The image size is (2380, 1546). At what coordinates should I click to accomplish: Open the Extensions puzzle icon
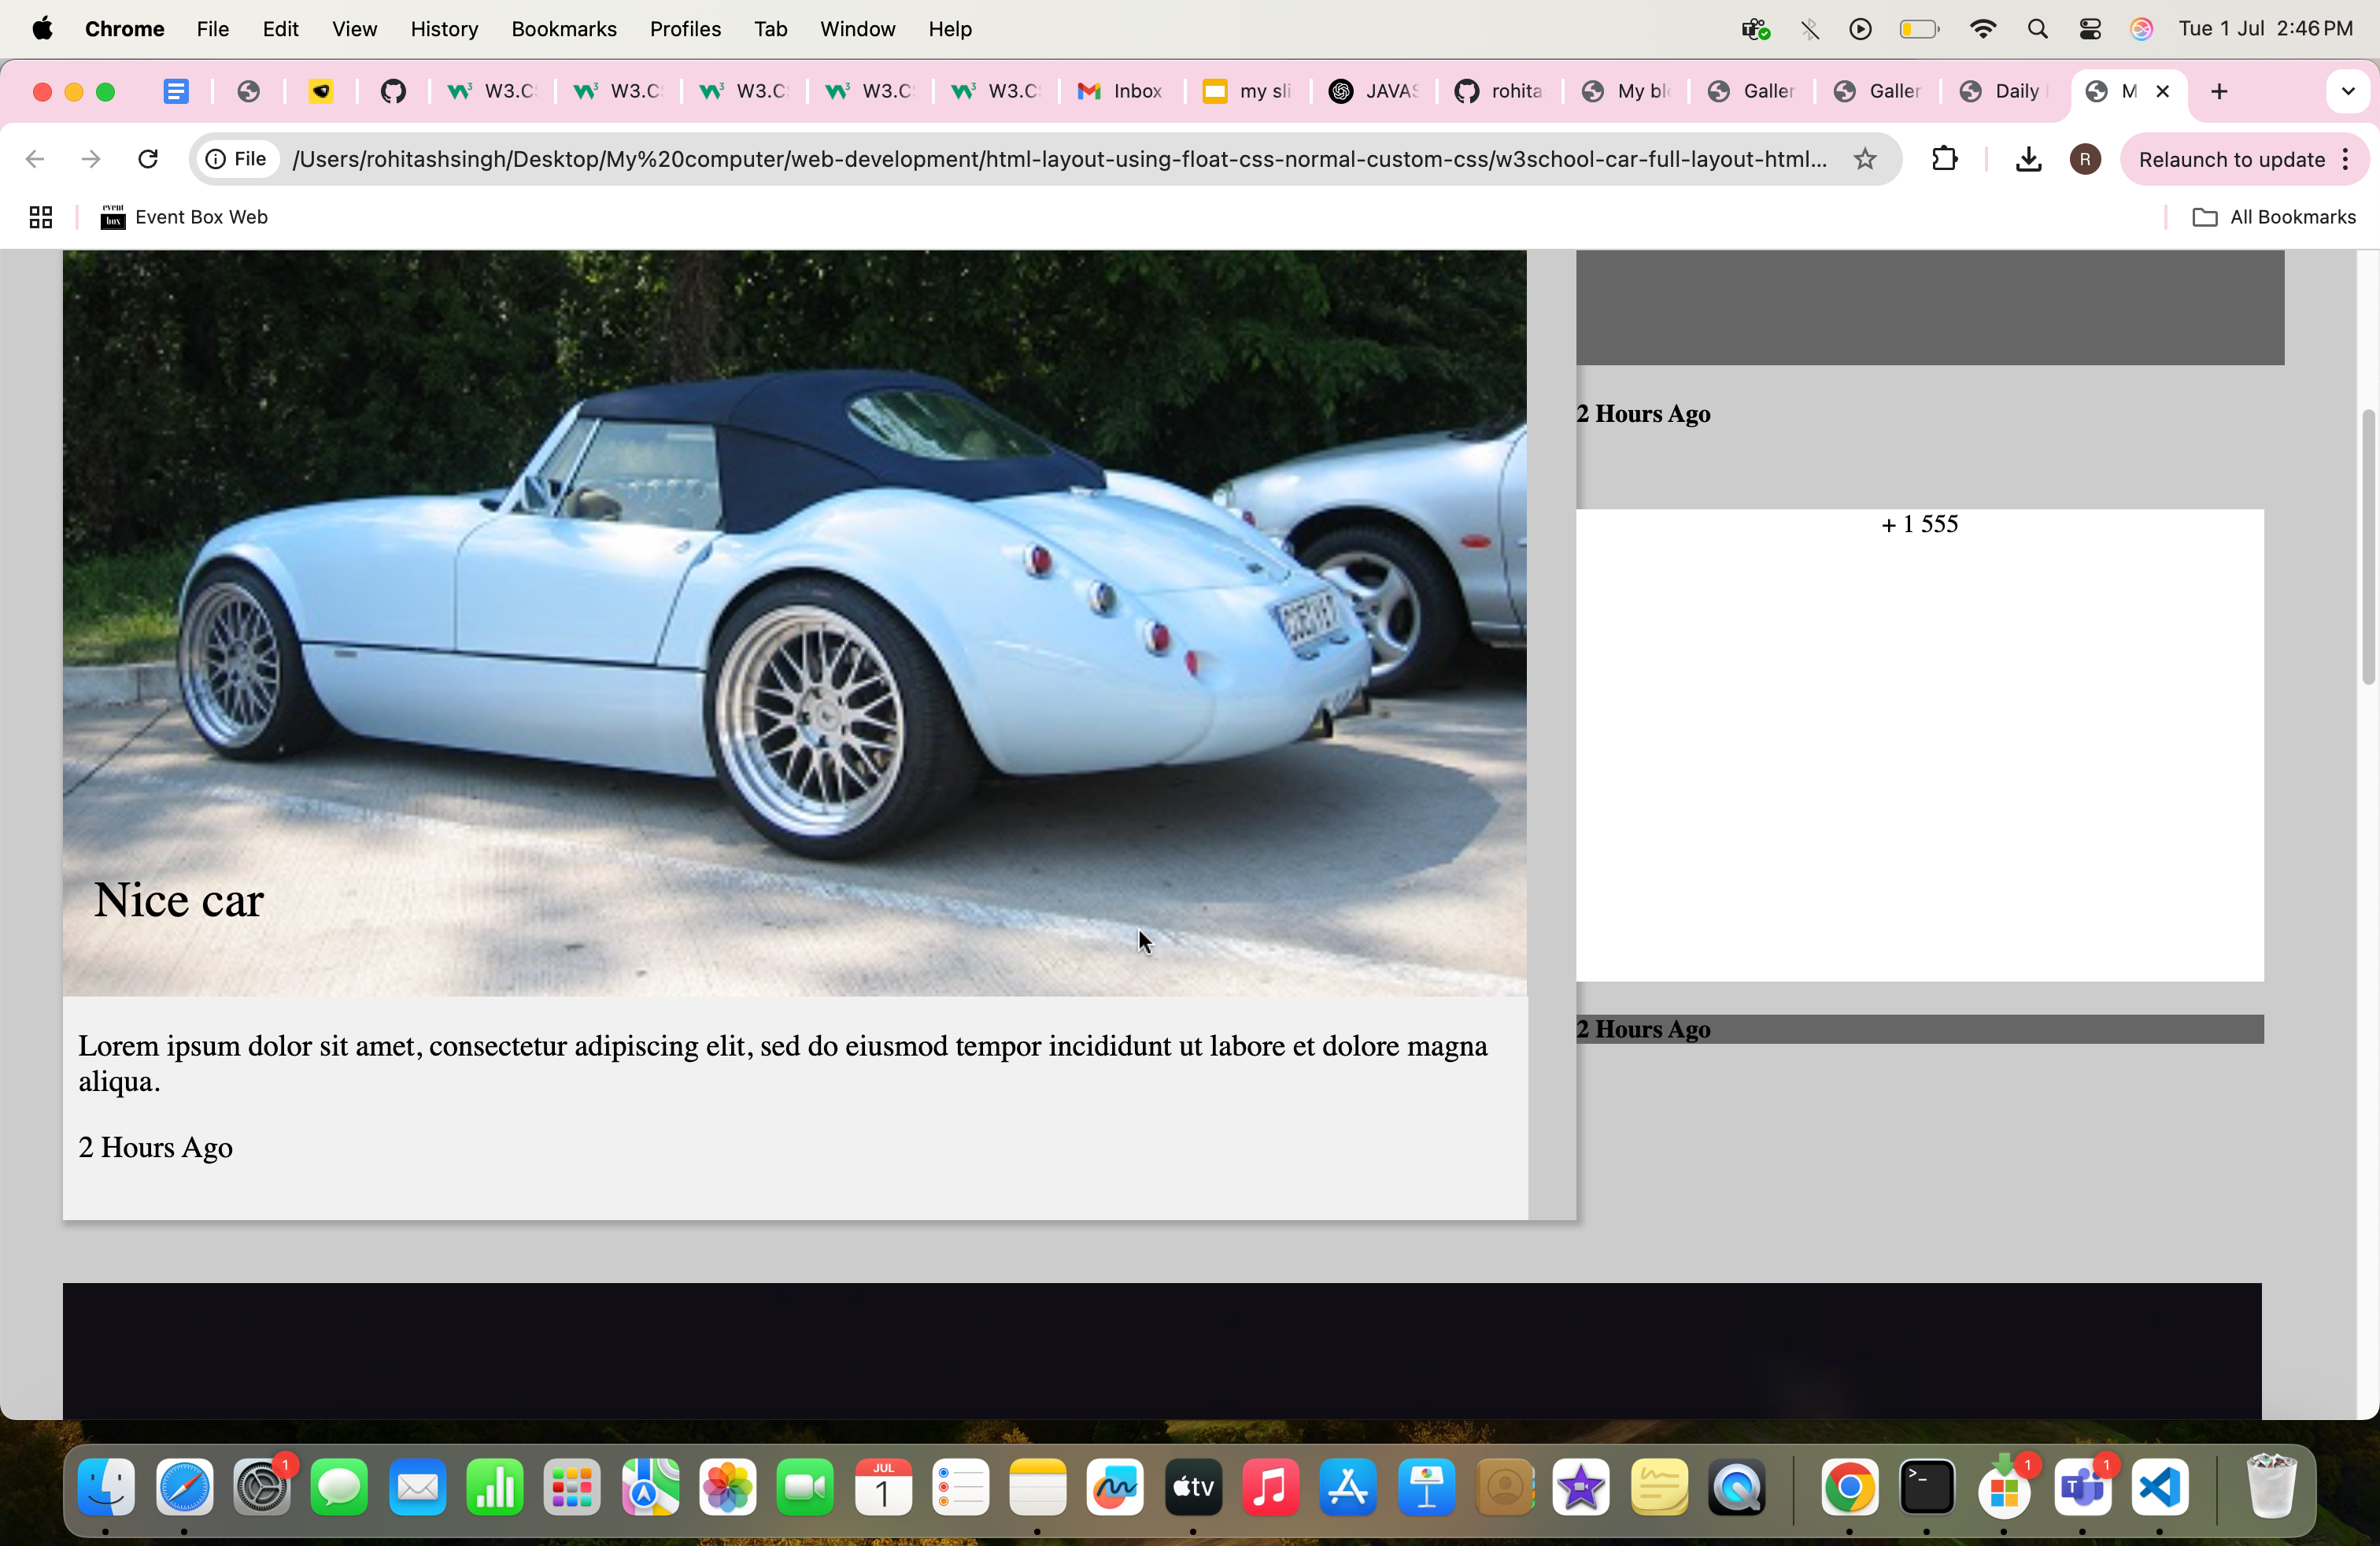pyautogui.click(x=1944, y=159)
